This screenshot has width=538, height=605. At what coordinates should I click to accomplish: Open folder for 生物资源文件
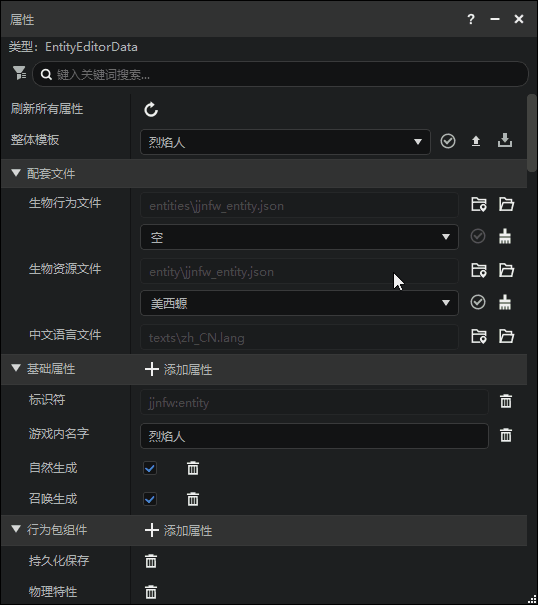506,270
